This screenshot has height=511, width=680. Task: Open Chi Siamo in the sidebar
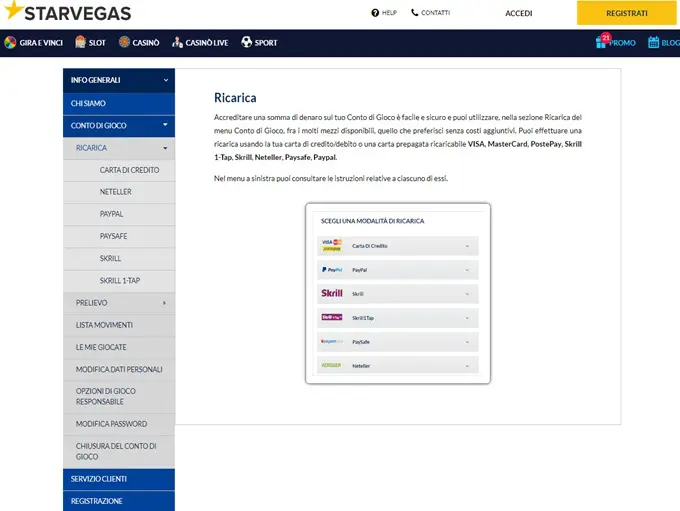point(119,103)
